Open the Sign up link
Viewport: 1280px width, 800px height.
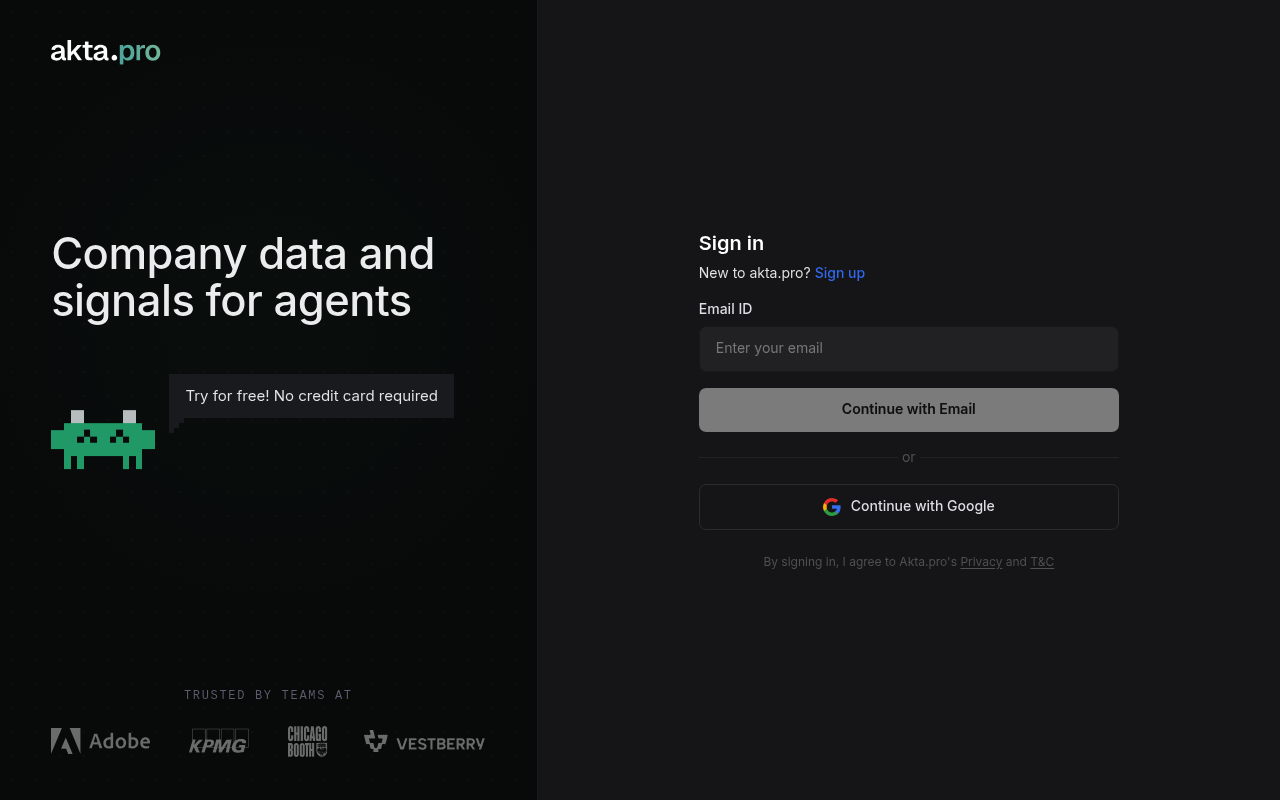[x=840, y=273]
